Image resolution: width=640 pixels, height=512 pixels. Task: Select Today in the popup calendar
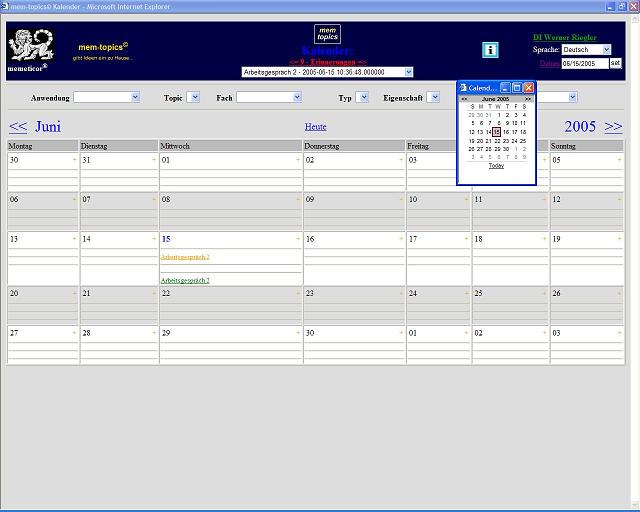click(496, 165)
